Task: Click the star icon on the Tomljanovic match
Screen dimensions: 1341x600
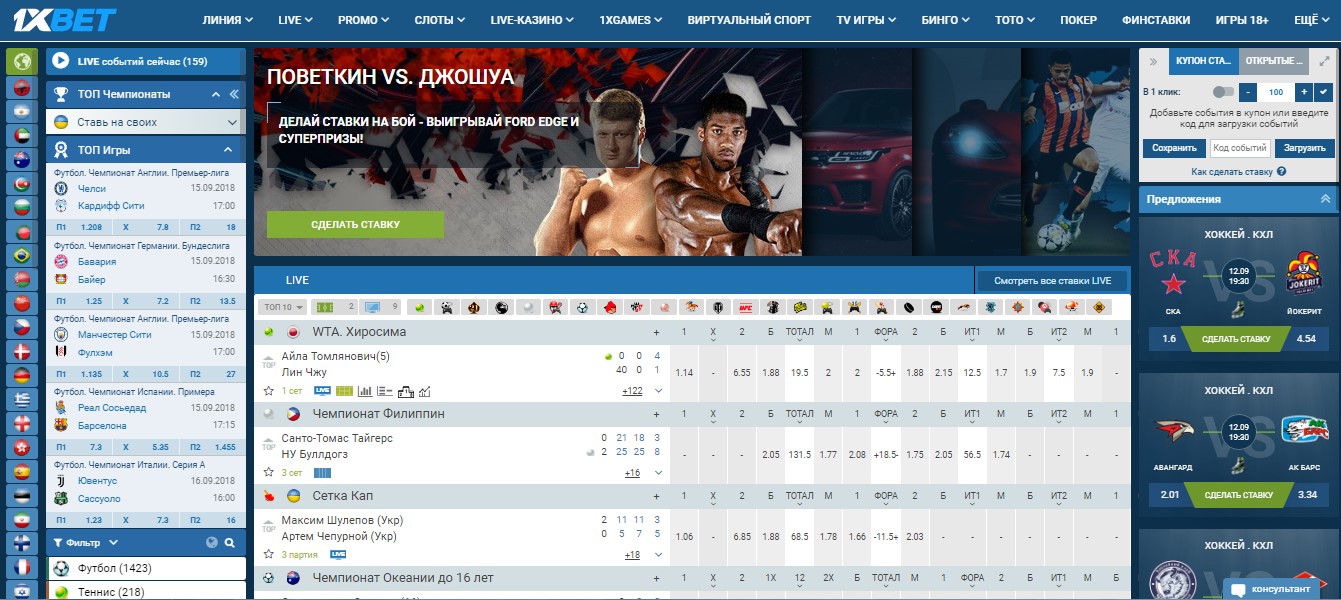Action: click(x=268, y=390)
